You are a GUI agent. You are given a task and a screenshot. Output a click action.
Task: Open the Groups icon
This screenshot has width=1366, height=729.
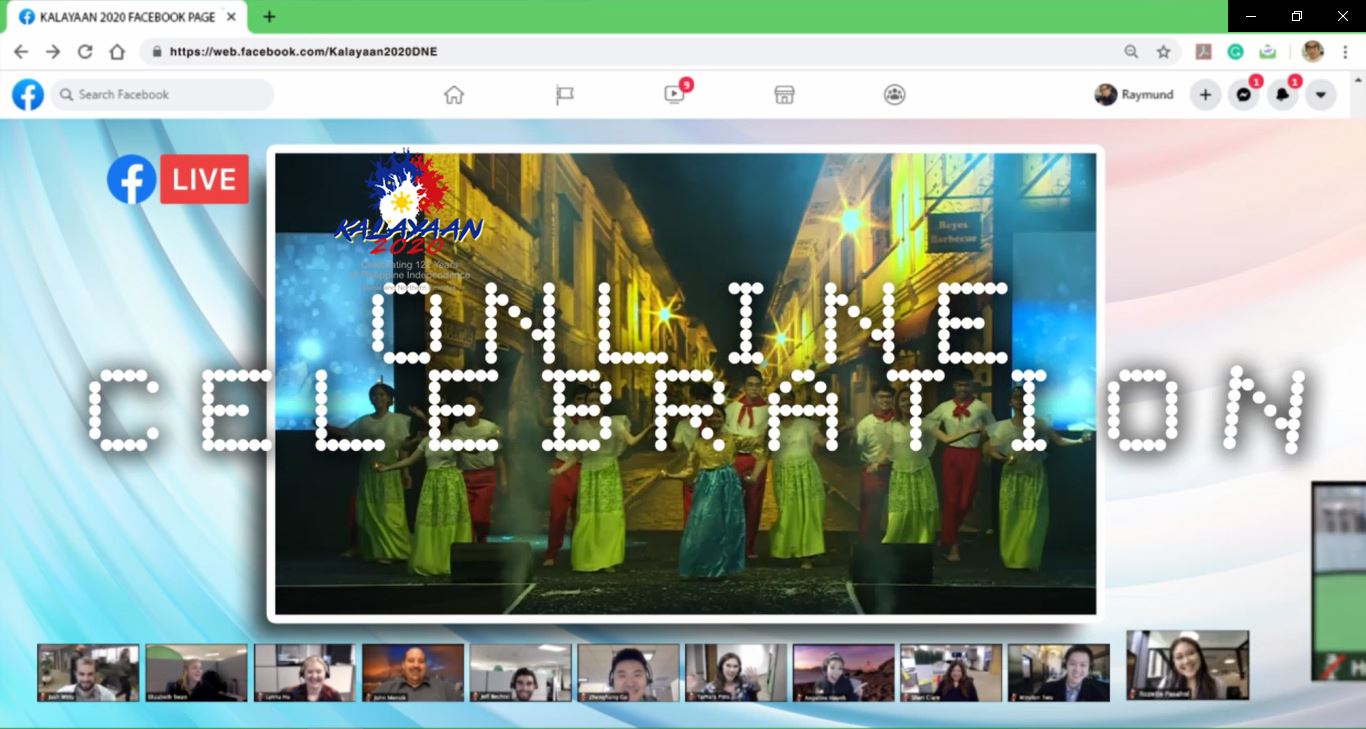click(894, 94)
